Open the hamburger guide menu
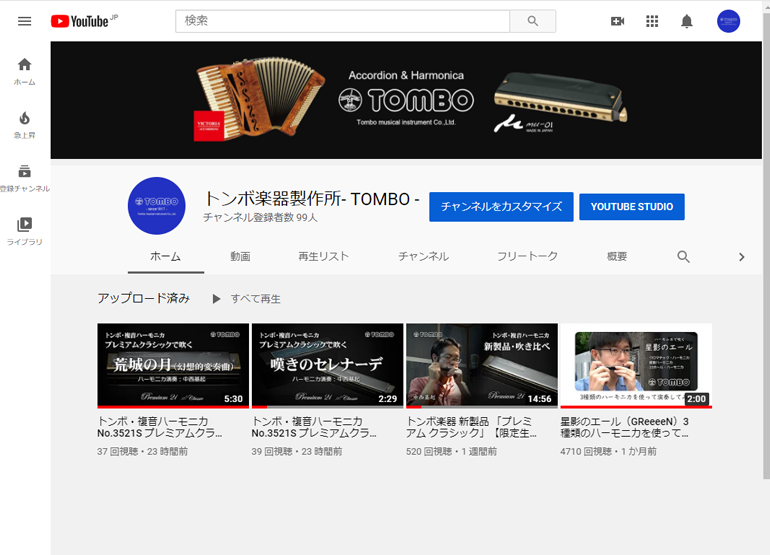770x555 pixels. pos(25,21)
